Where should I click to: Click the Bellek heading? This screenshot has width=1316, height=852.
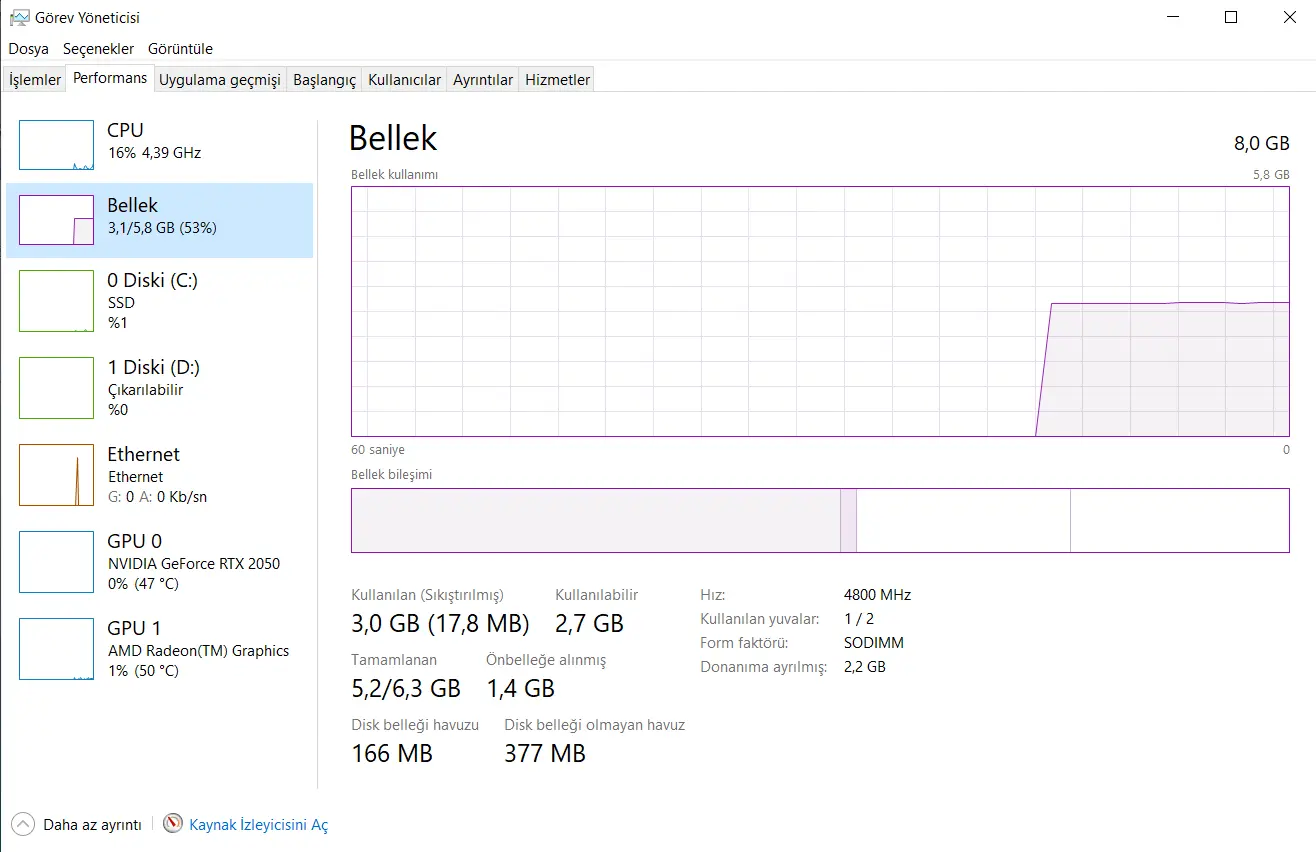pos(393,138)
